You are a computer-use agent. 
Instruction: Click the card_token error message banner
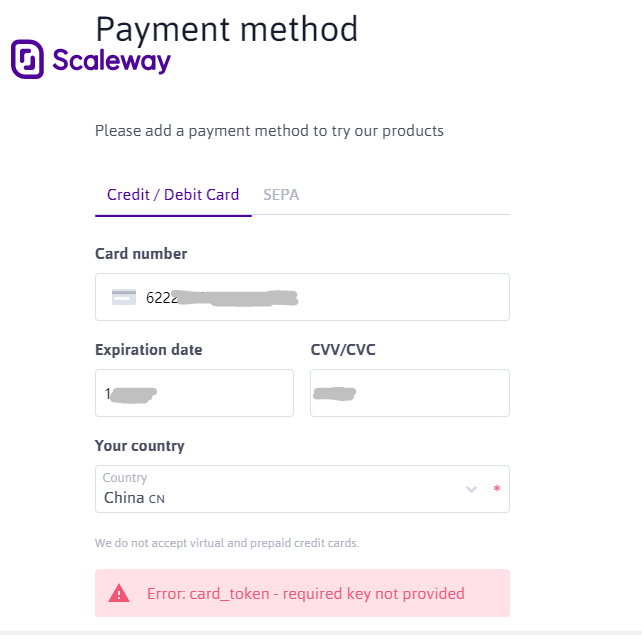coord(302,593)
